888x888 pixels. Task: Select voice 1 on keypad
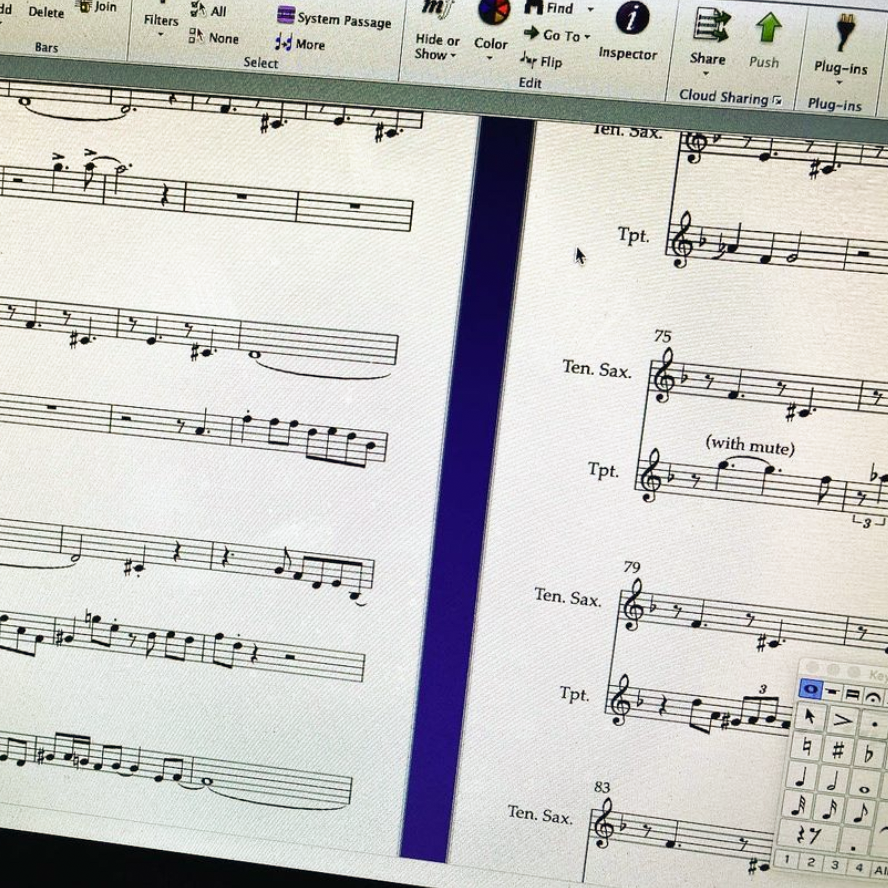[786, 859]
